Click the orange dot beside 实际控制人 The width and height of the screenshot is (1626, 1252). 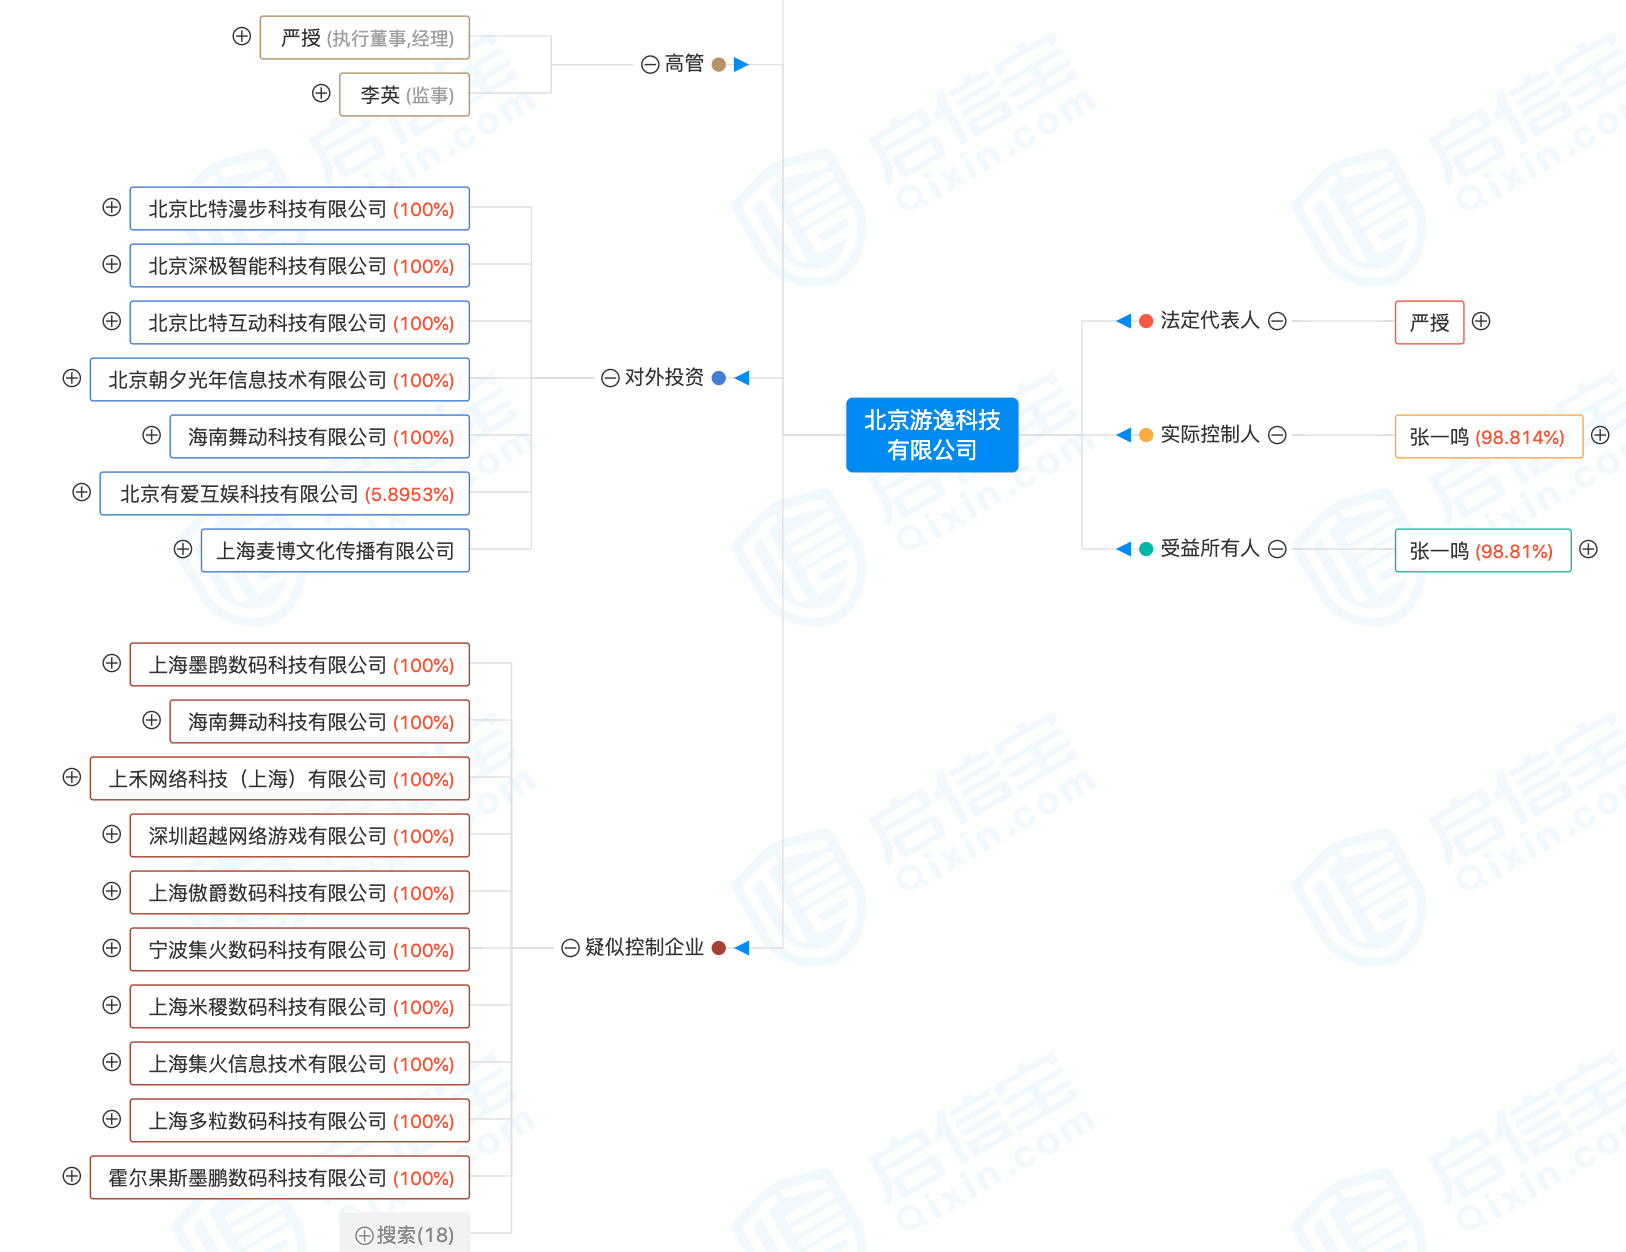1144,435
